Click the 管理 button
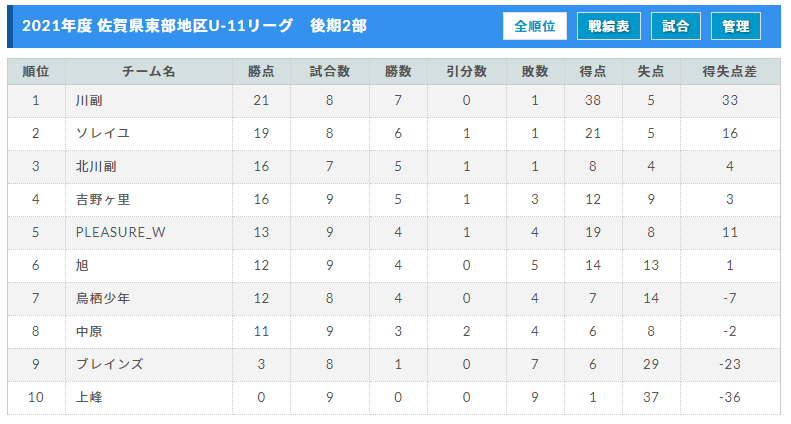791x424 pixels. click(x=736, y=26)
